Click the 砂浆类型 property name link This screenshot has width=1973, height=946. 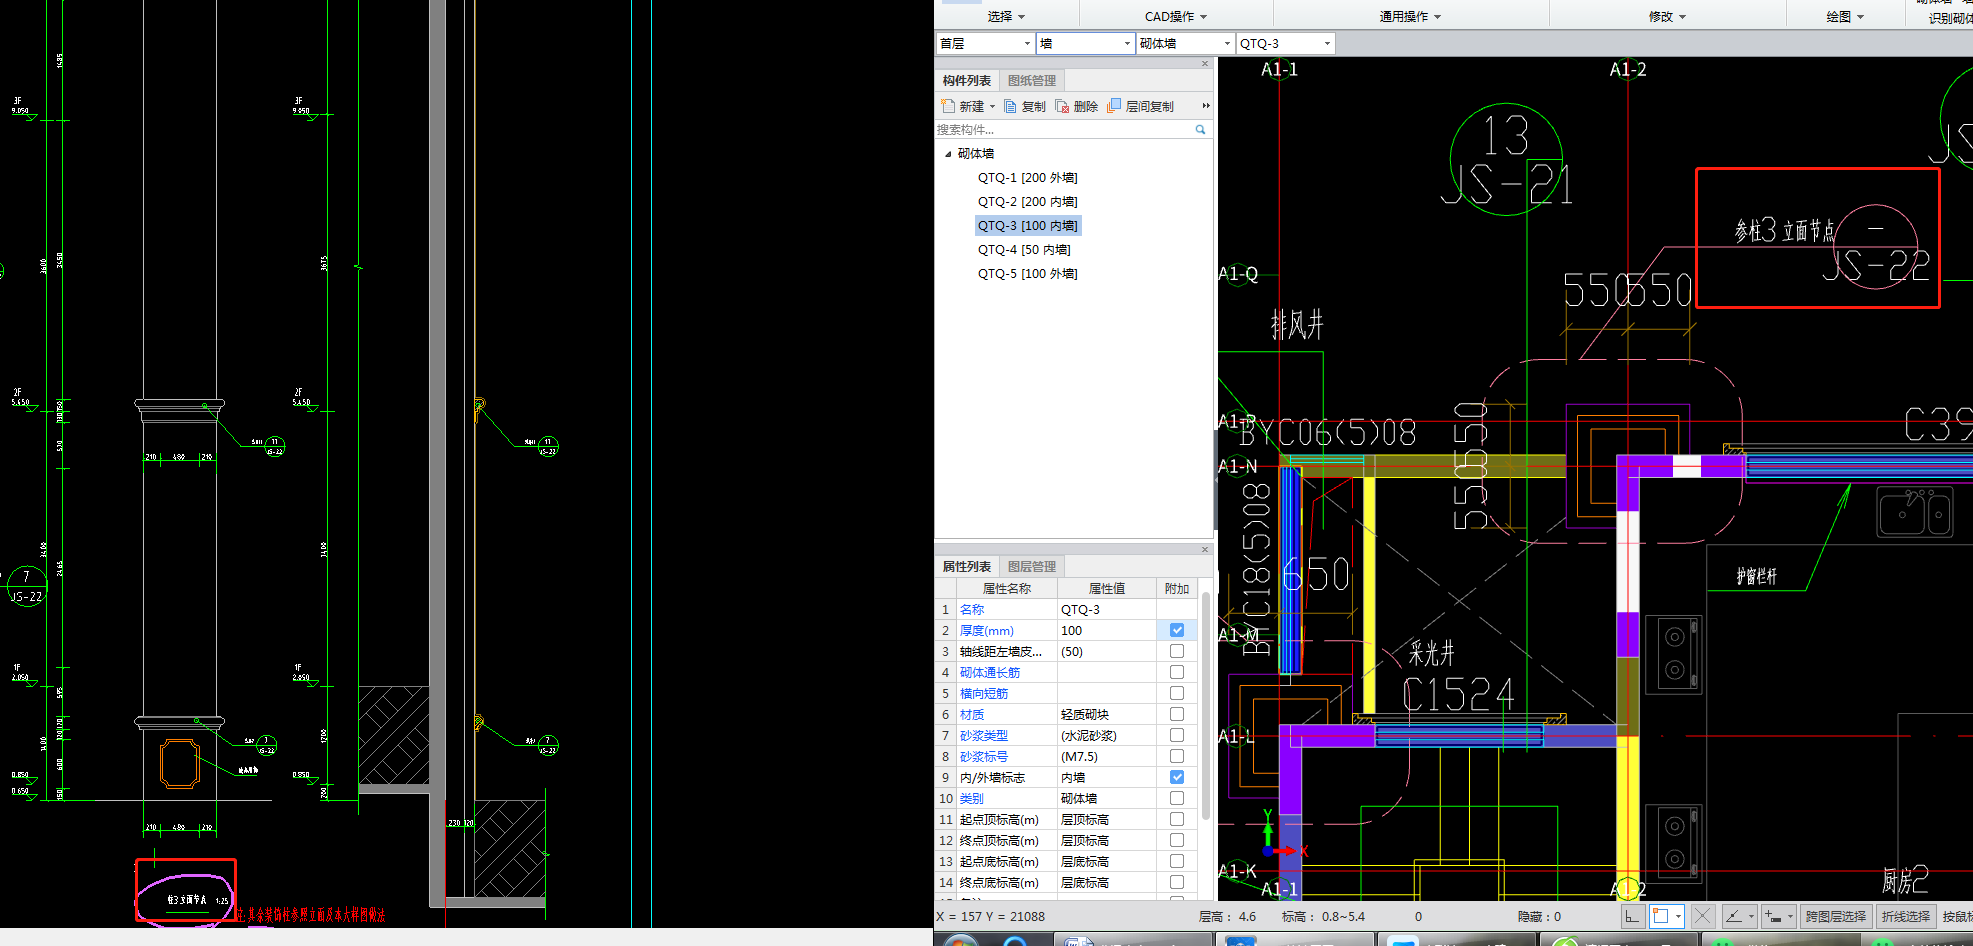pos(983,735)
